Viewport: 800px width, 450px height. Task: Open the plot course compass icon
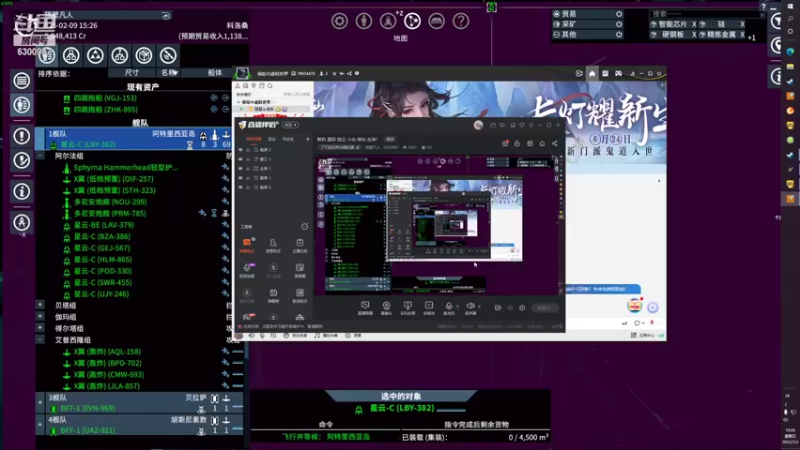point(21,222)
